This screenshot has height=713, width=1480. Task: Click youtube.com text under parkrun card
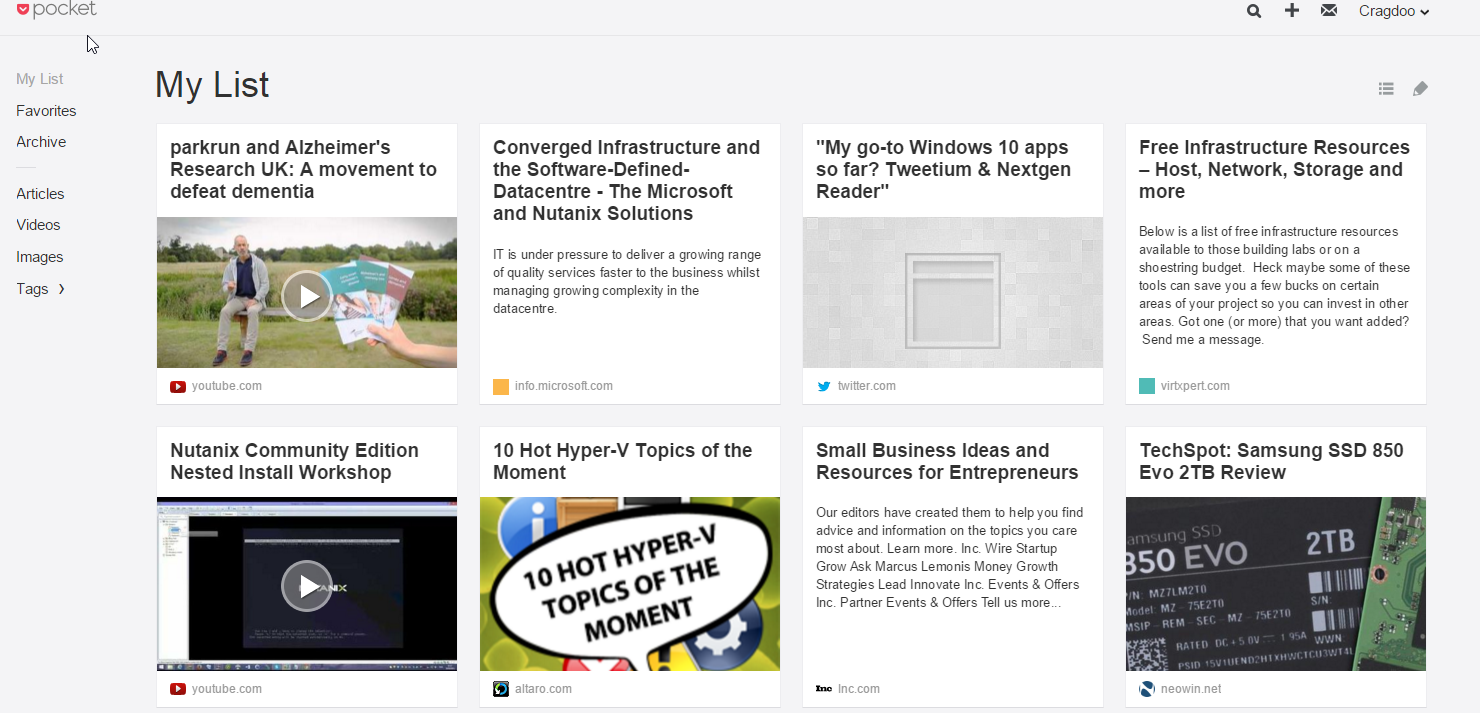[227, 386]
